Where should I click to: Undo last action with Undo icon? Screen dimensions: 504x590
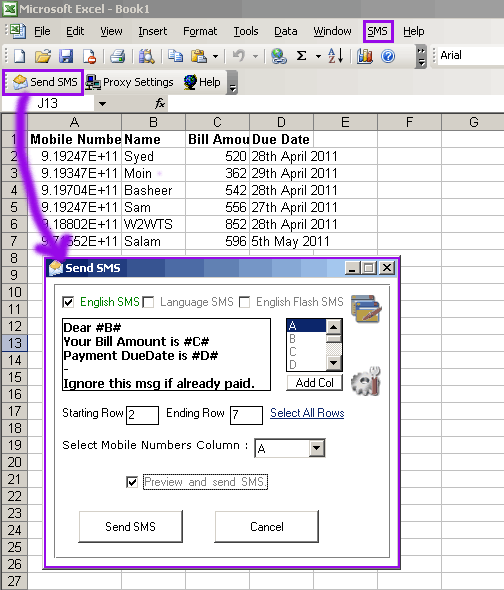[239, 56]
